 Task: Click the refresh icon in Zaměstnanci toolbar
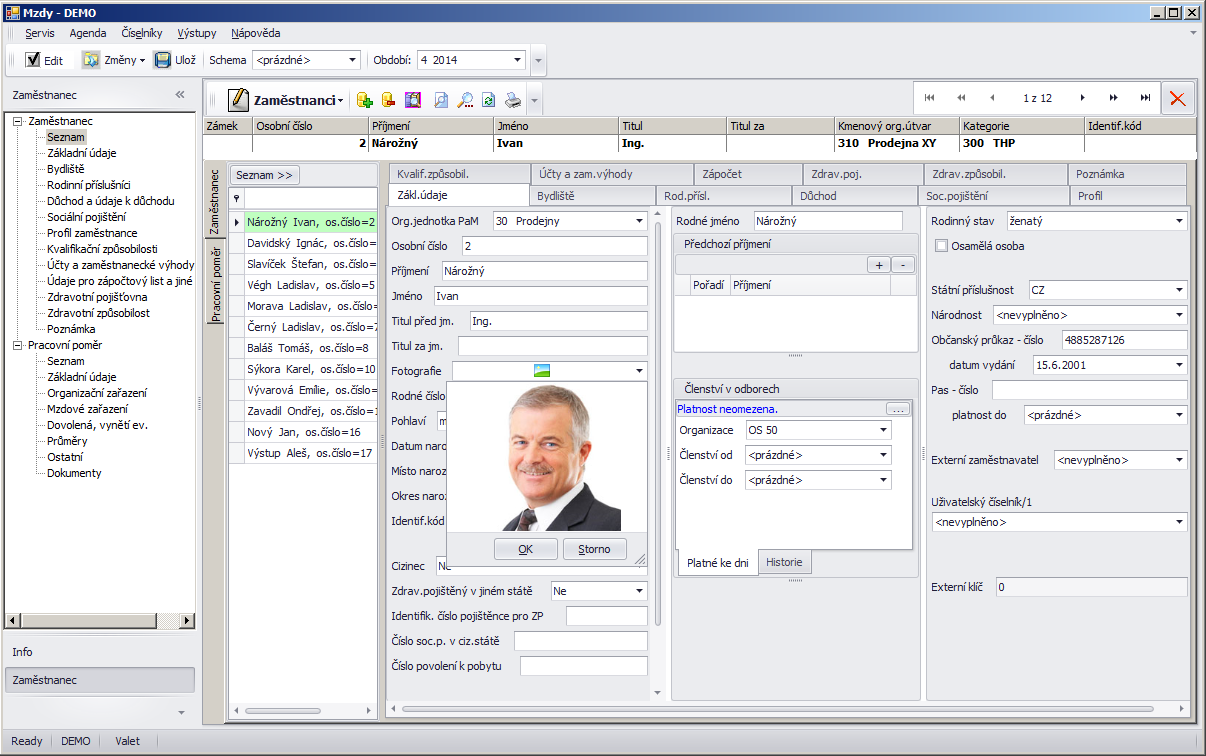(489, 100)
